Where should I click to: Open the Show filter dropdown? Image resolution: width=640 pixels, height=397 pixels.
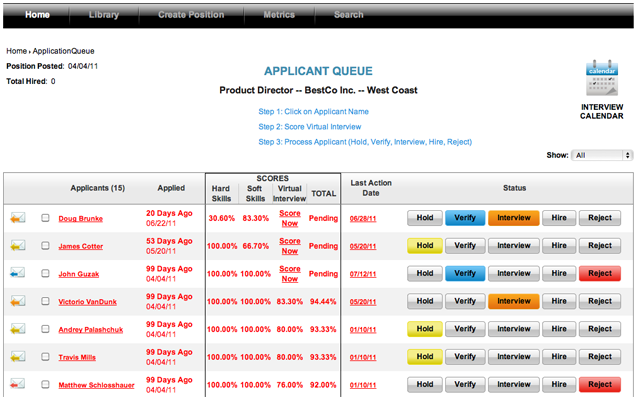pos(602,155)
